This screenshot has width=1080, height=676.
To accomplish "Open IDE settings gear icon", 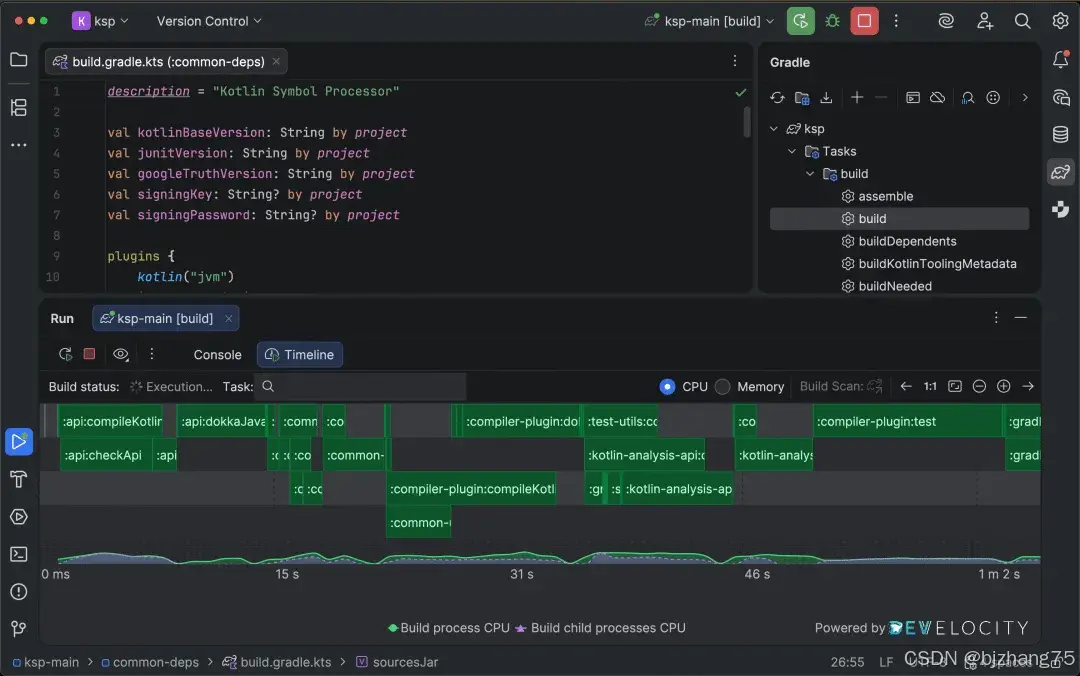I will pos(1060,21).
